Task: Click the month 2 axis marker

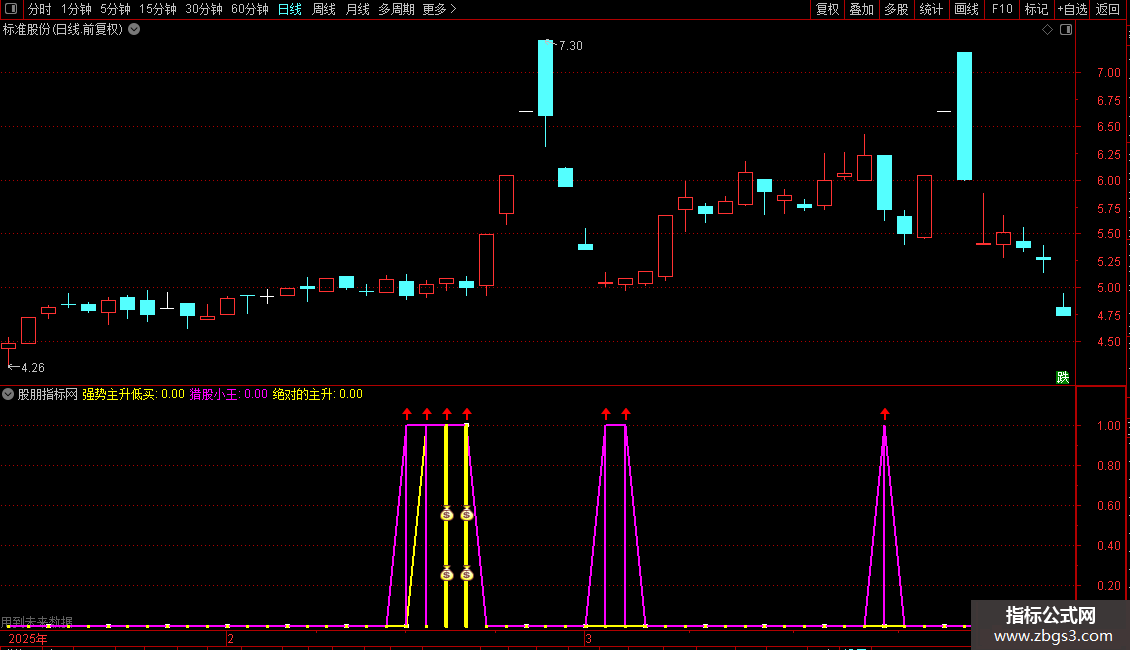Action: pos(230,638)
